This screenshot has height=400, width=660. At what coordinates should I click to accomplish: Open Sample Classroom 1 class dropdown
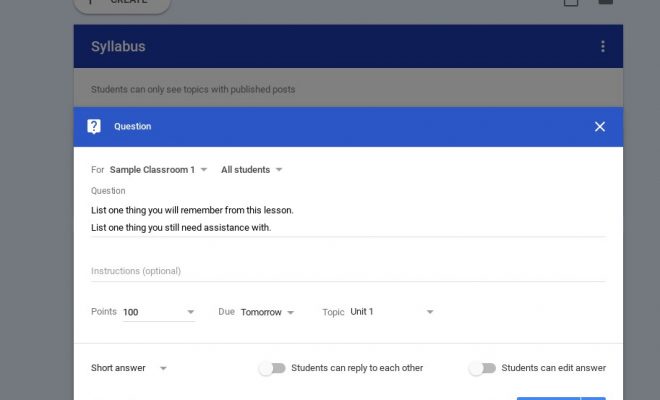[158, 170]
